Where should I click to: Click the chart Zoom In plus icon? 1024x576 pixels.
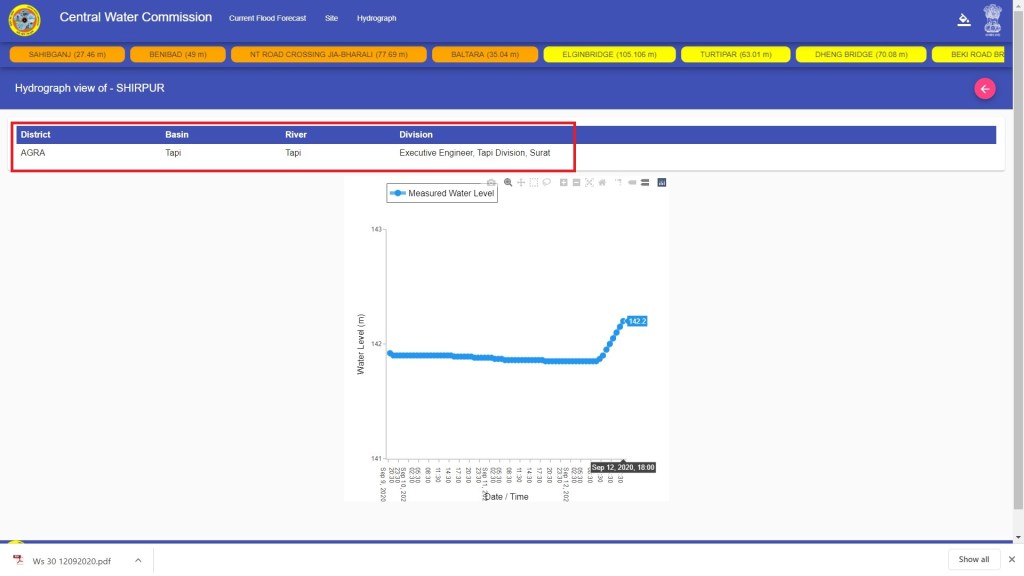[x=564, y=182]
